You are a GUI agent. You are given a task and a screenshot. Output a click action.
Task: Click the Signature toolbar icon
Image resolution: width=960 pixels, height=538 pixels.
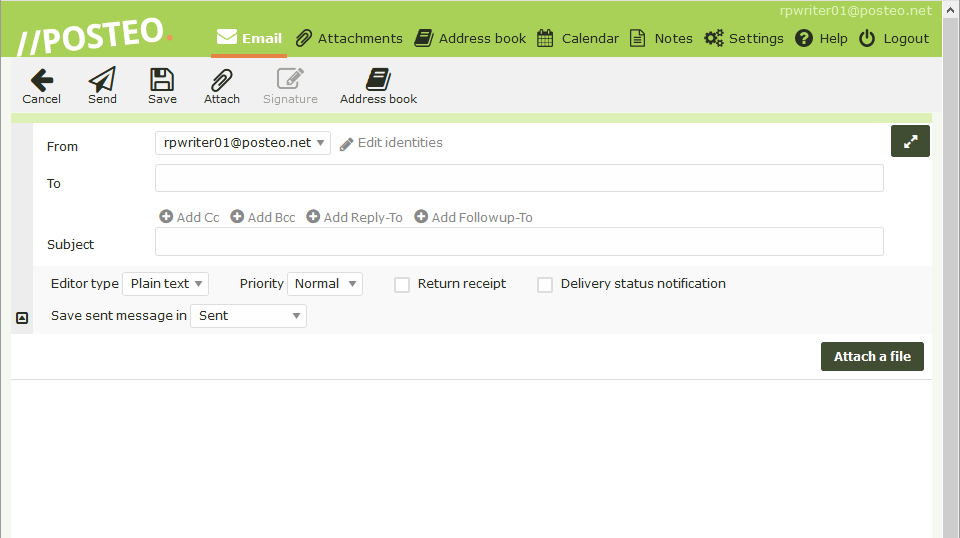point(290,79)
